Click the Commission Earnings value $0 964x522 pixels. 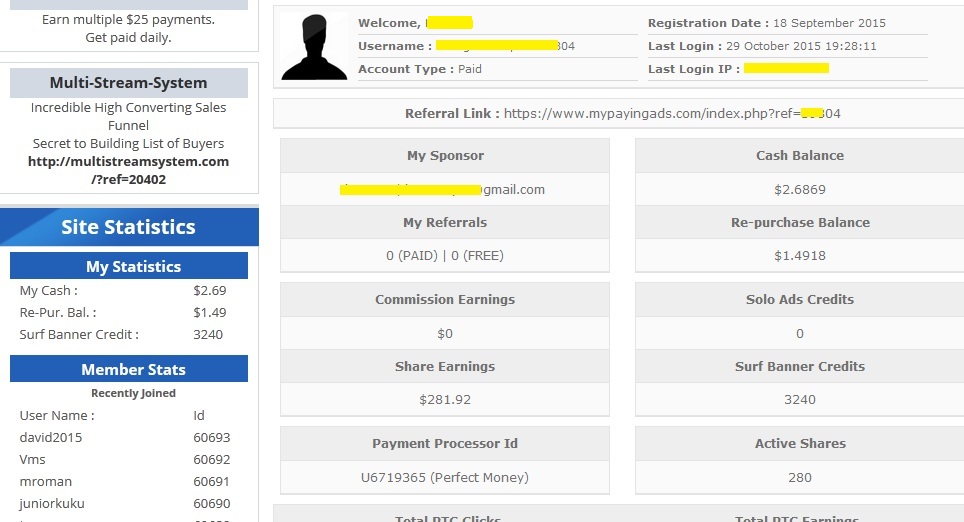445,333
